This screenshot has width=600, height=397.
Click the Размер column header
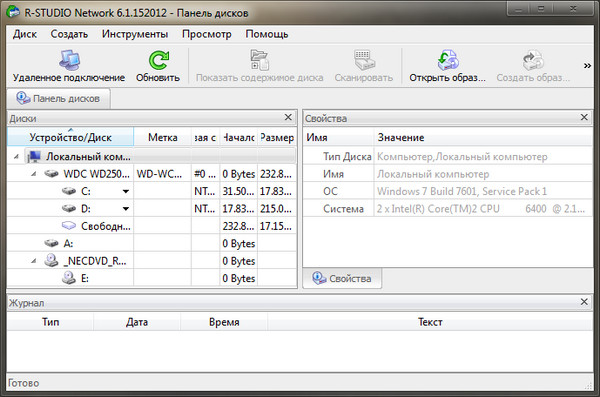(277, 137)
